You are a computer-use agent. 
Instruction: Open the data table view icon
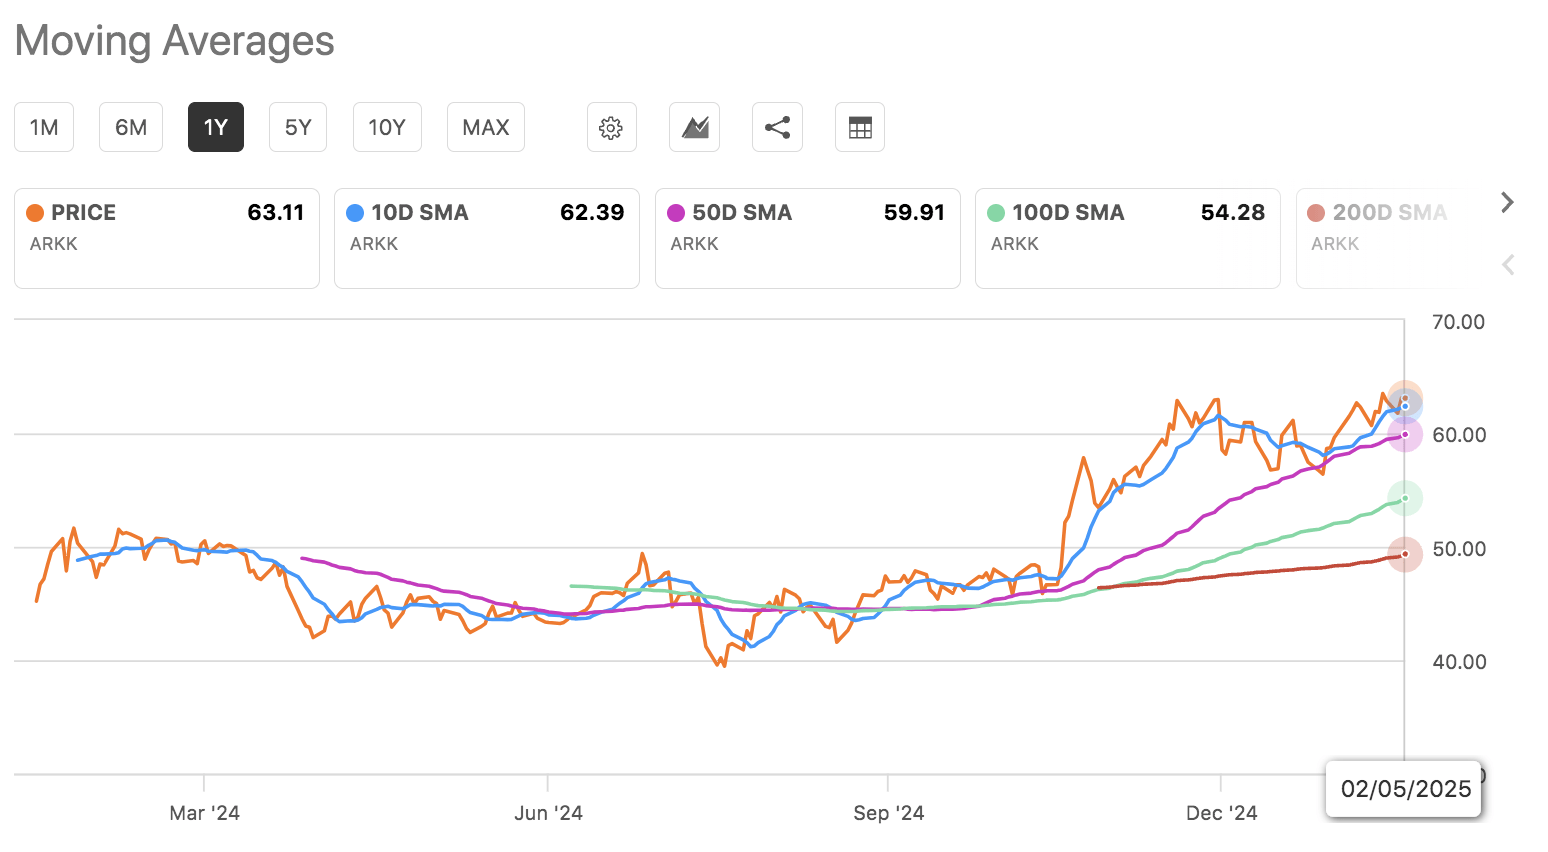click(x=860, y=127)
